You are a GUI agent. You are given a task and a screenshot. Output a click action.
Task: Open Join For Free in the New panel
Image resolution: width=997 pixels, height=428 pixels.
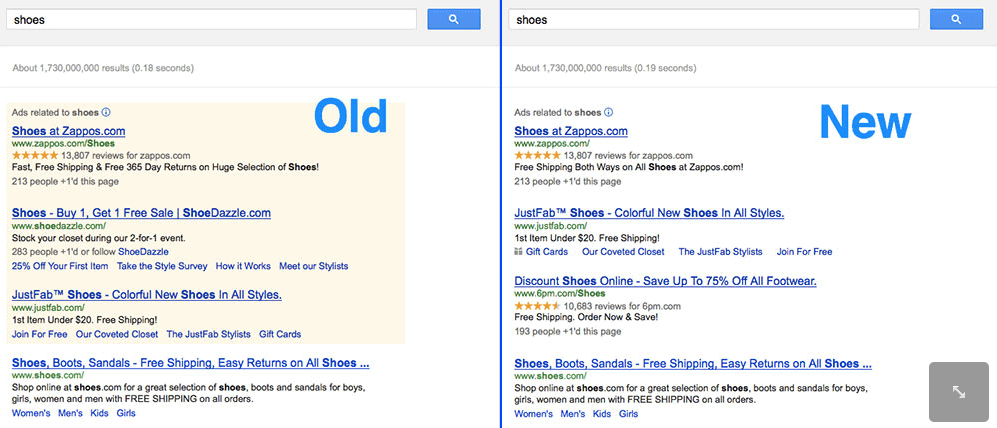tap(804, 252)
